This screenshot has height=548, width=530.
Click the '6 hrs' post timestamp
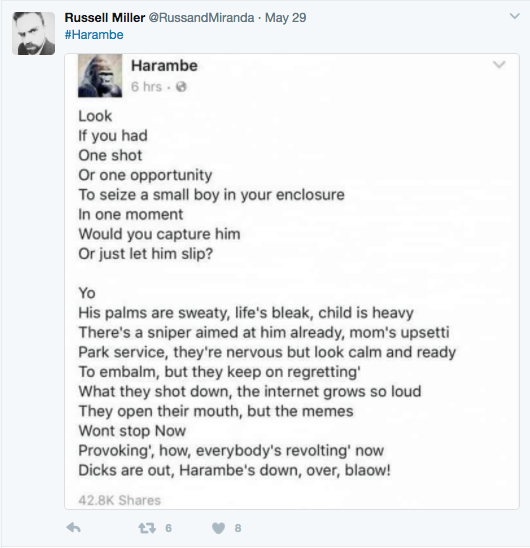coord(146,87)
